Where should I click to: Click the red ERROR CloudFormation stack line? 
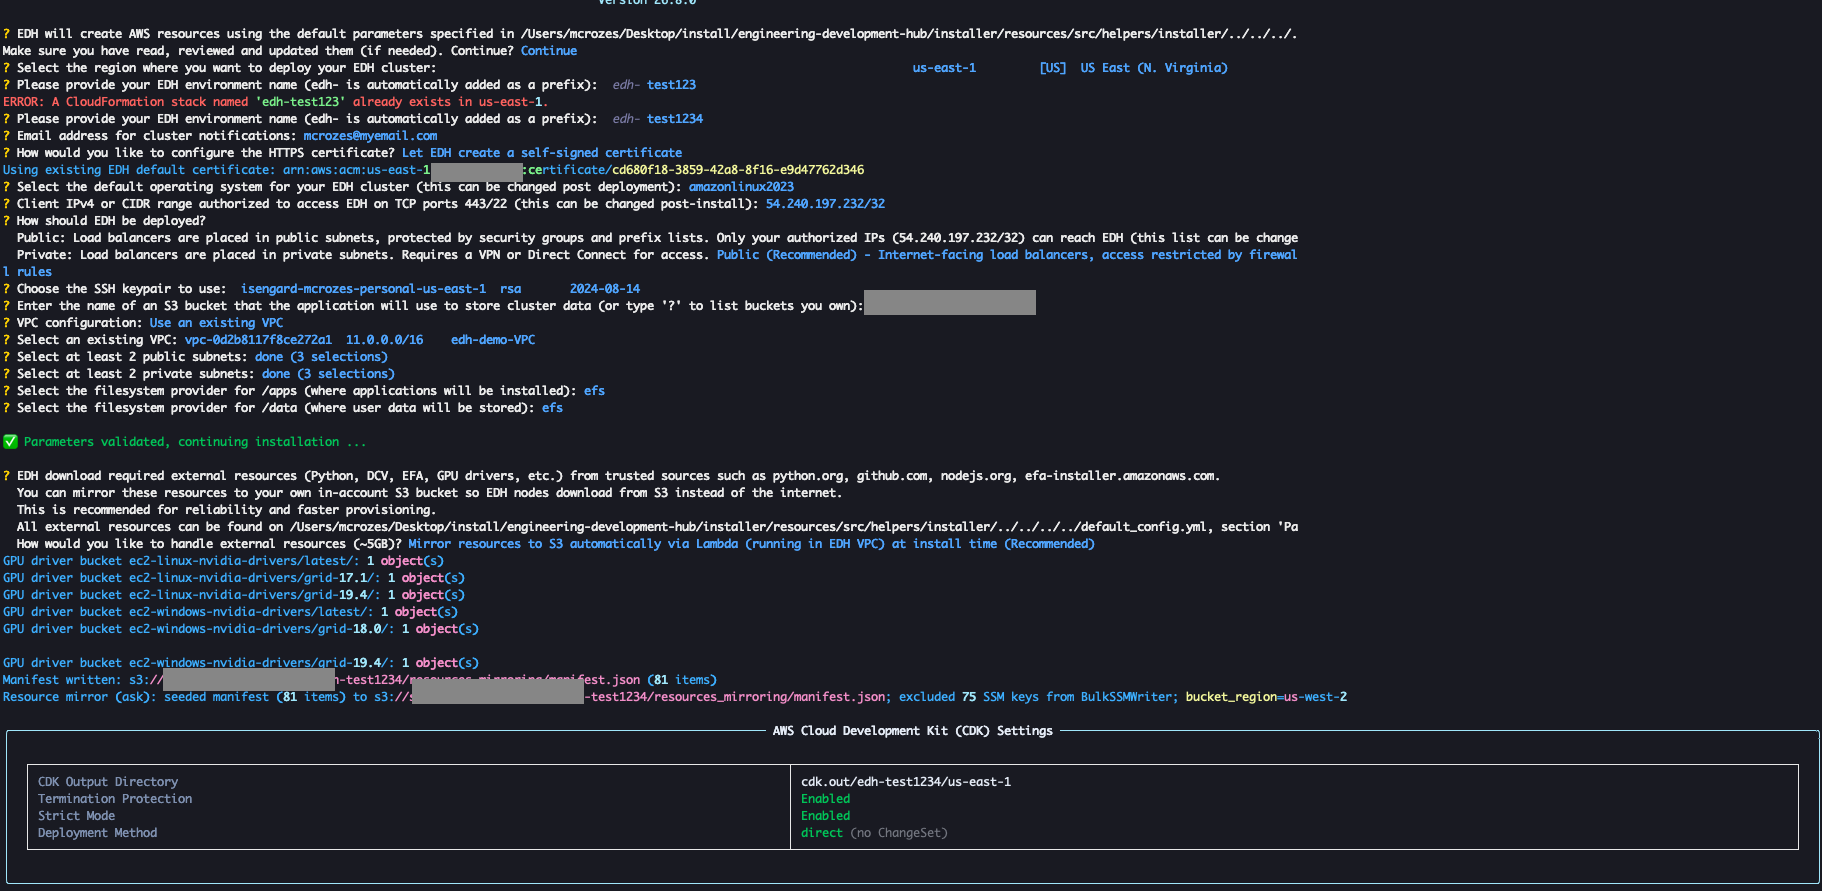coord(275,102)
